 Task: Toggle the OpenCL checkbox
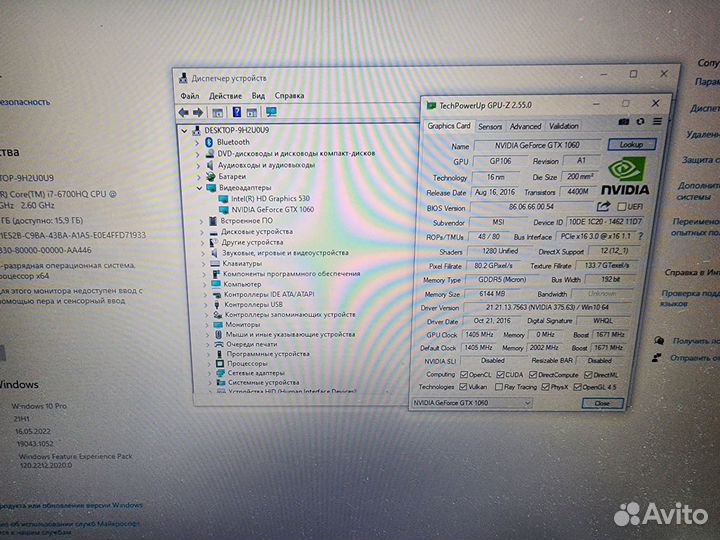point(464,375)
